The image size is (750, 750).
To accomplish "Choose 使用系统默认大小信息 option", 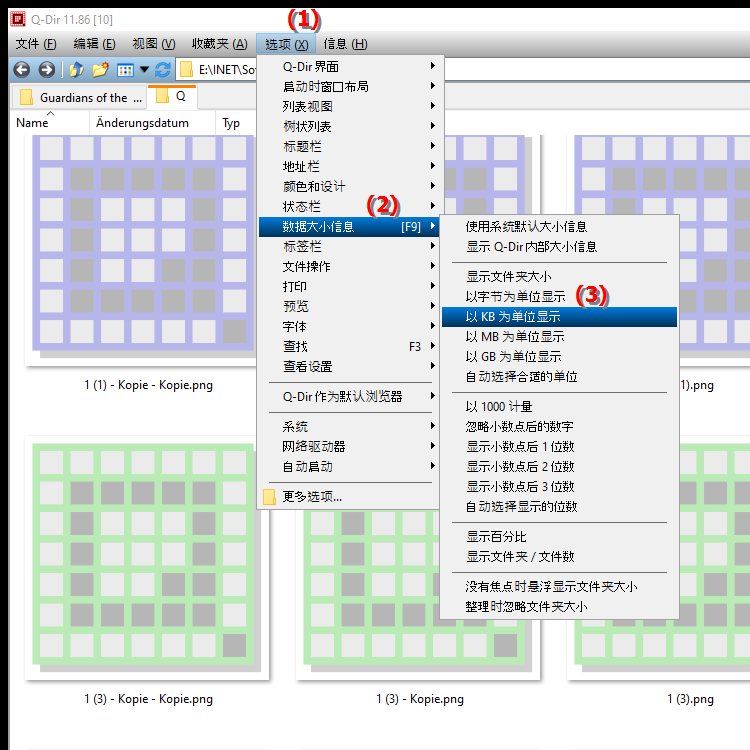I will 559,227.
